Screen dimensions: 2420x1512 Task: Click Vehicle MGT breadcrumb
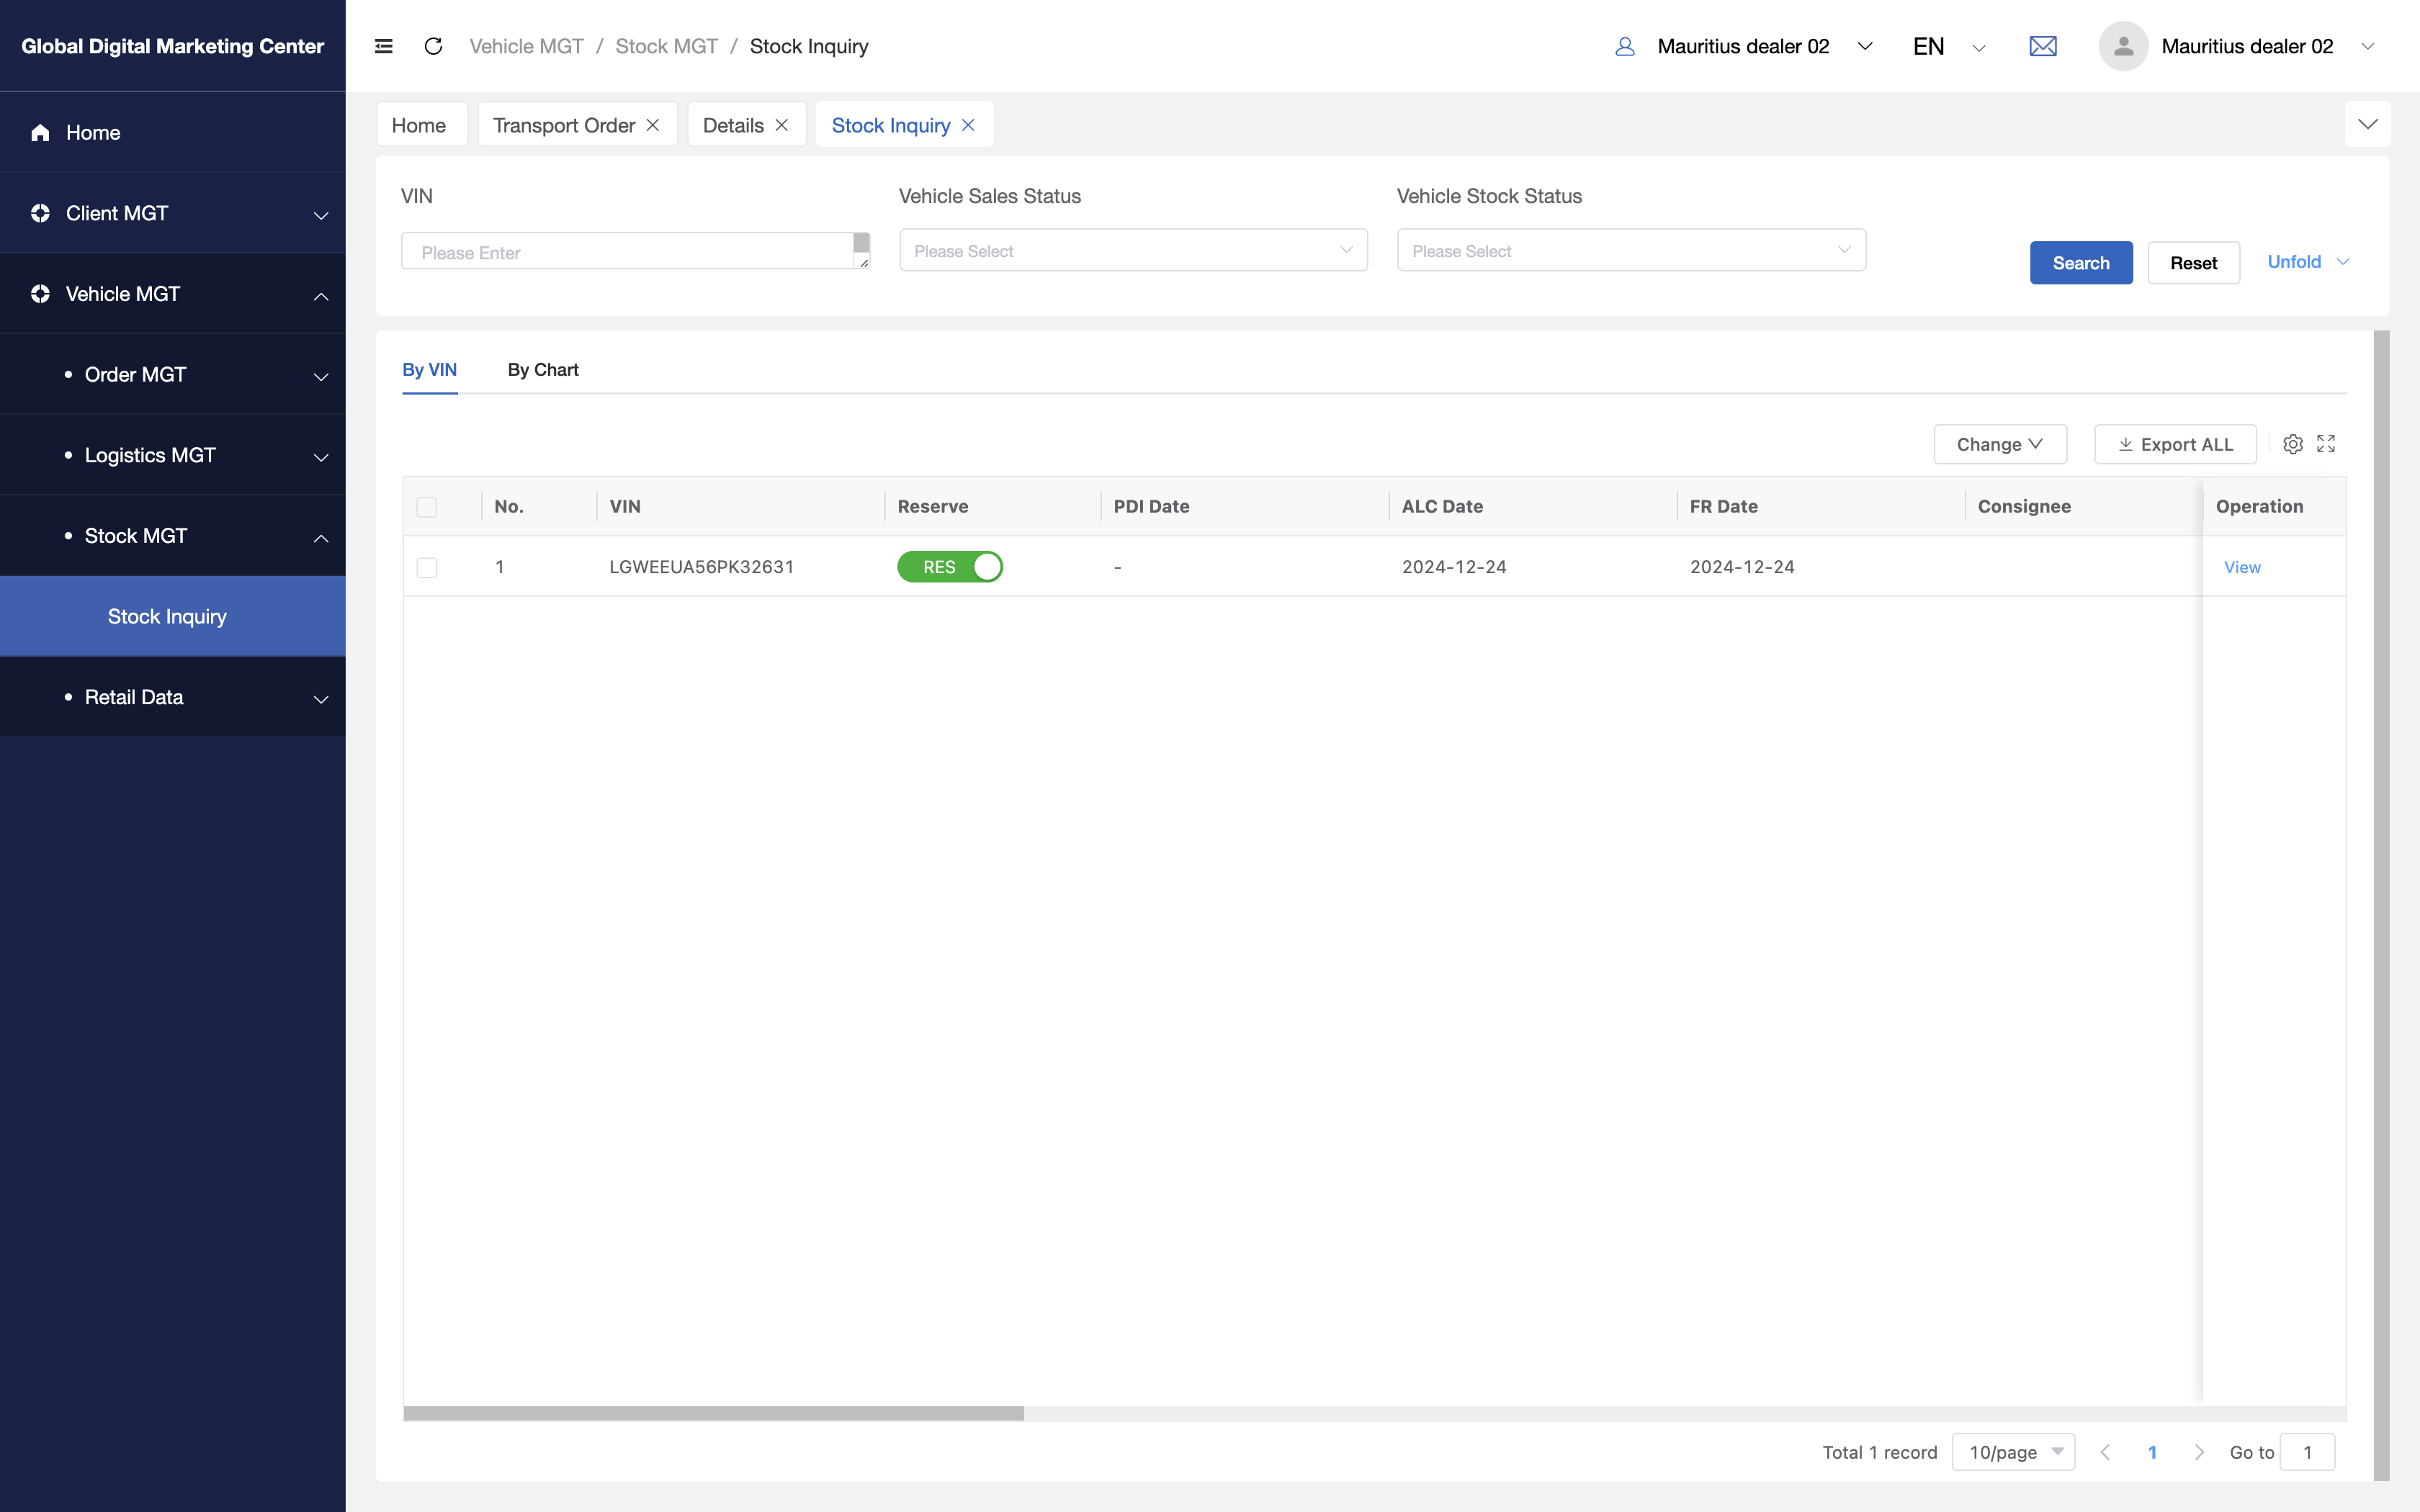coord(527,46)
